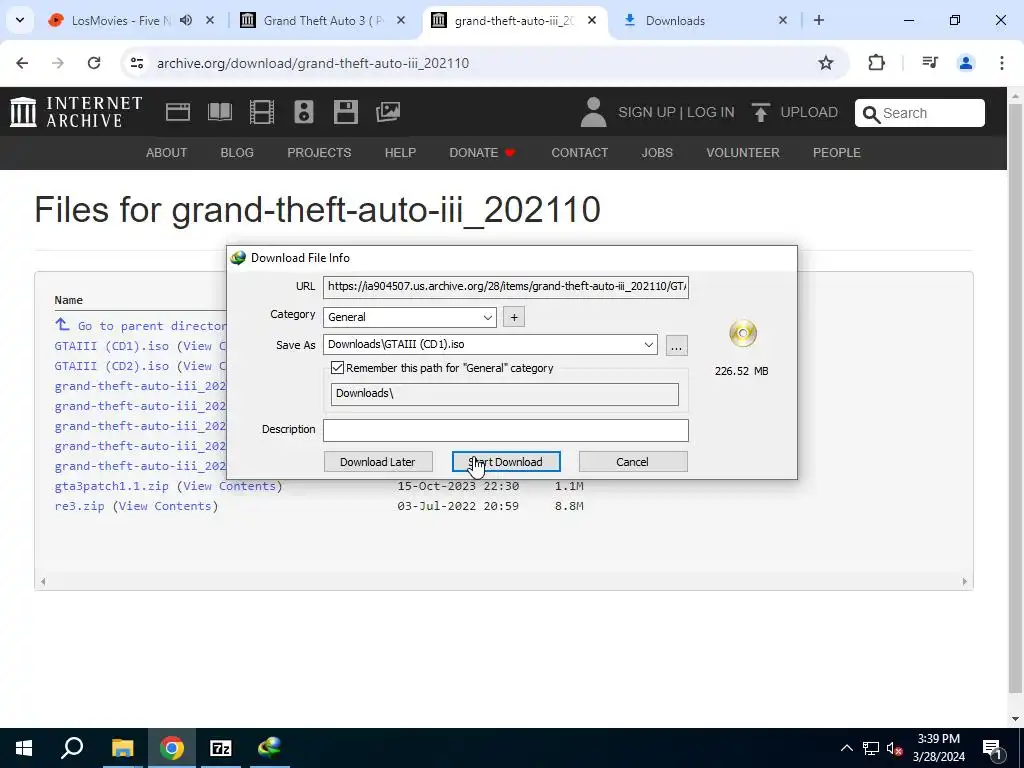Reload the page

coord(94,63)
